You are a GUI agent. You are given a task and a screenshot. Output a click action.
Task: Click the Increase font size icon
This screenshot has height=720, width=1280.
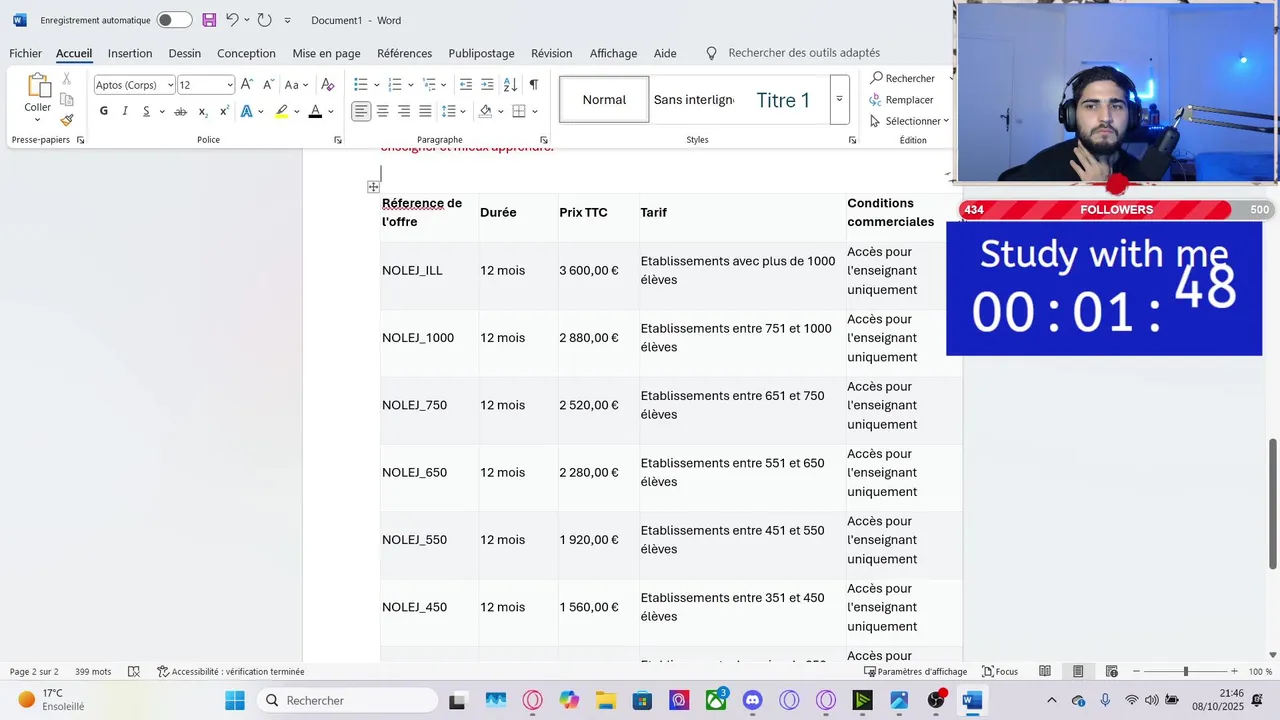tap(247, 85)
